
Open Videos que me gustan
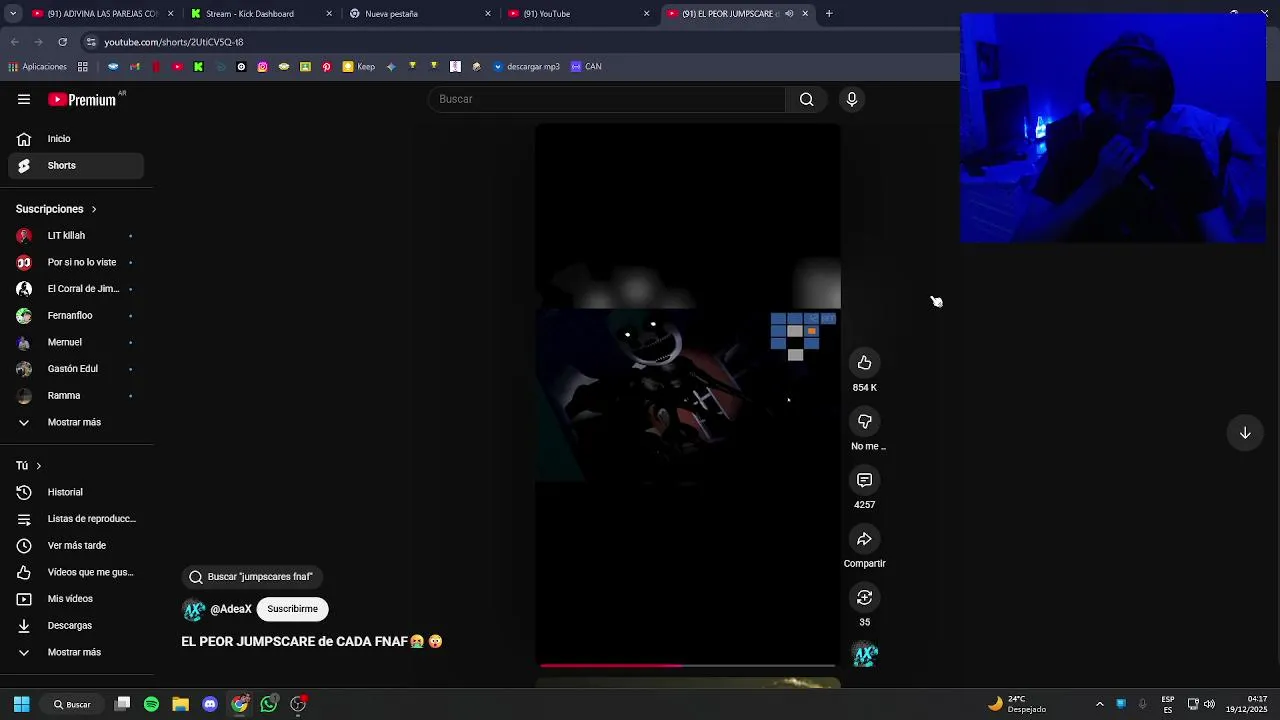76,572
